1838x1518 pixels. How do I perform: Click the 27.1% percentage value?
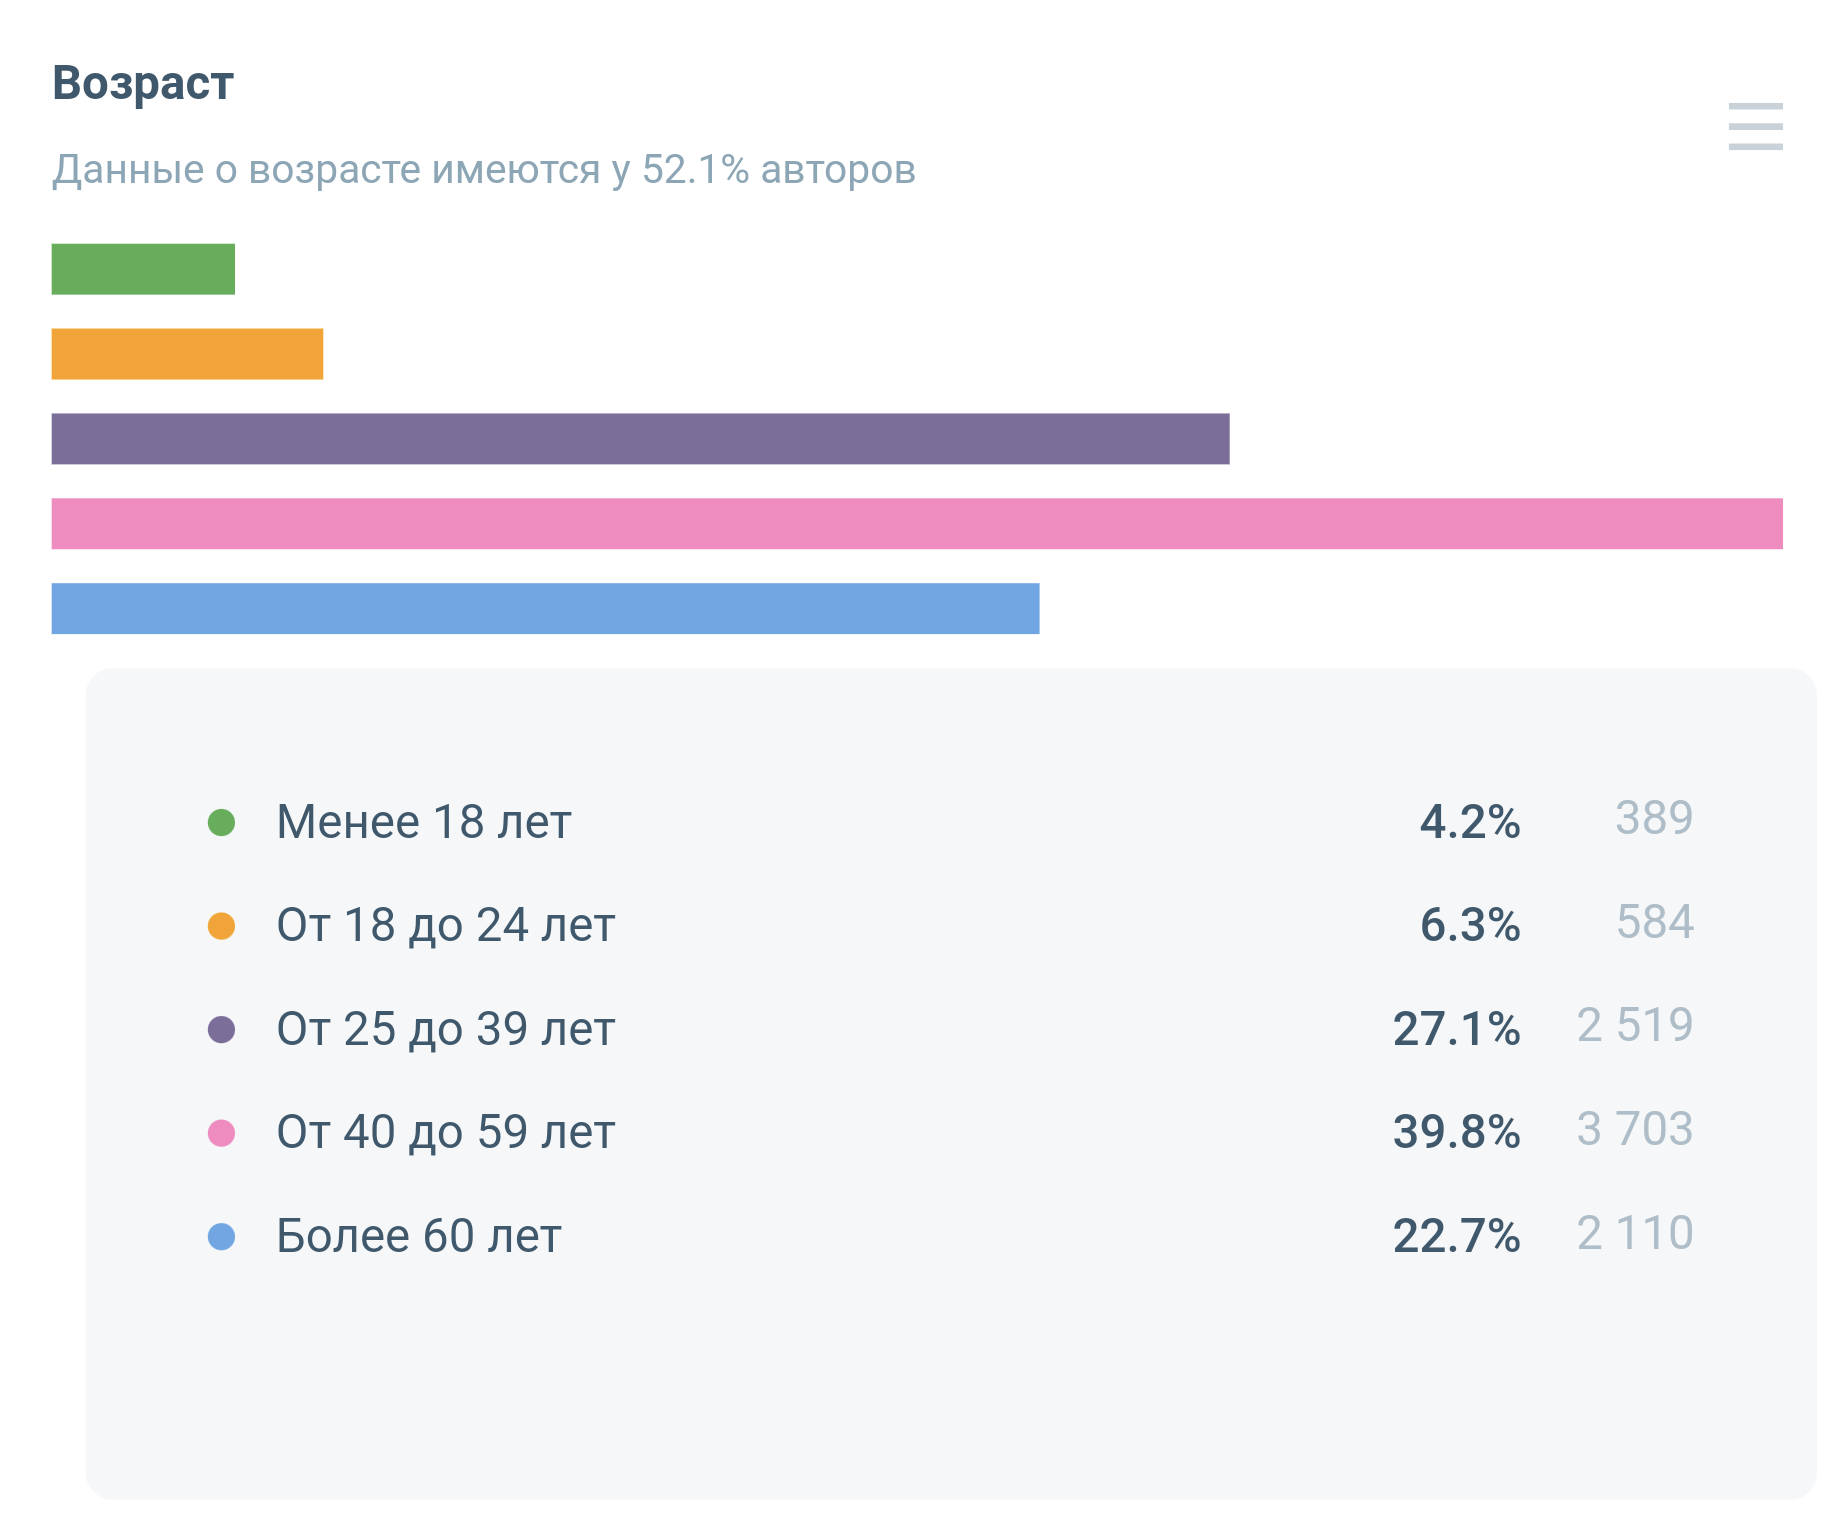1456,1029
